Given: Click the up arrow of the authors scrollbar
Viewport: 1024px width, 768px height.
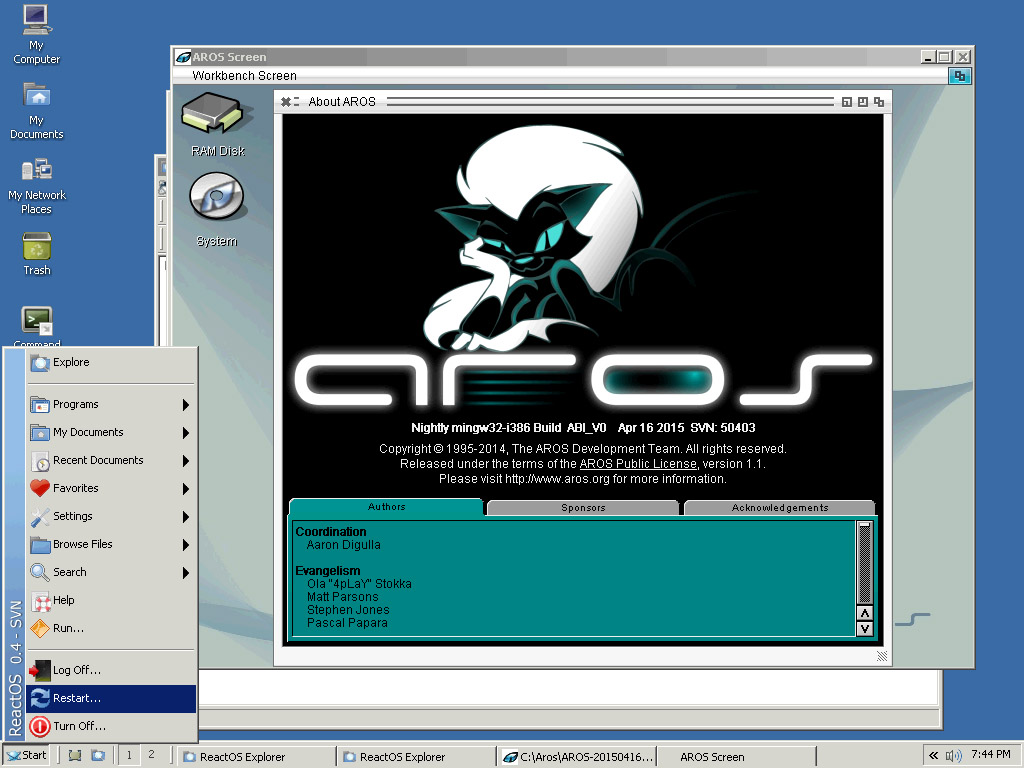Looking at the screenshot, I should 865,613.
